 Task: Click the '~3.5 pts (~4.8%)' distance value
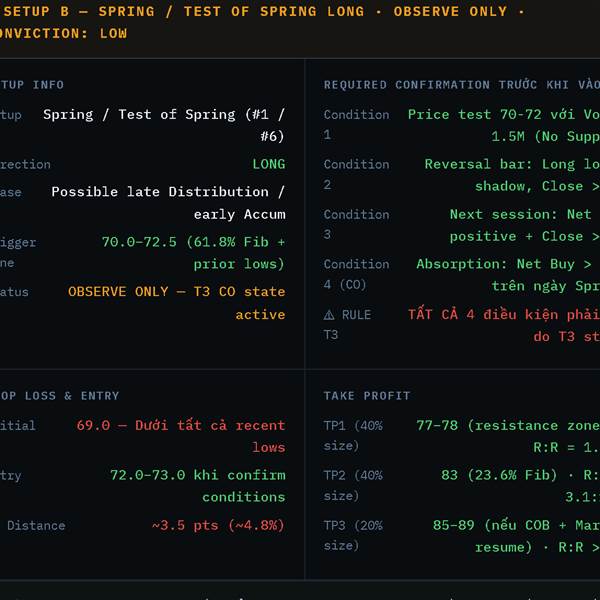click(218, 525)
